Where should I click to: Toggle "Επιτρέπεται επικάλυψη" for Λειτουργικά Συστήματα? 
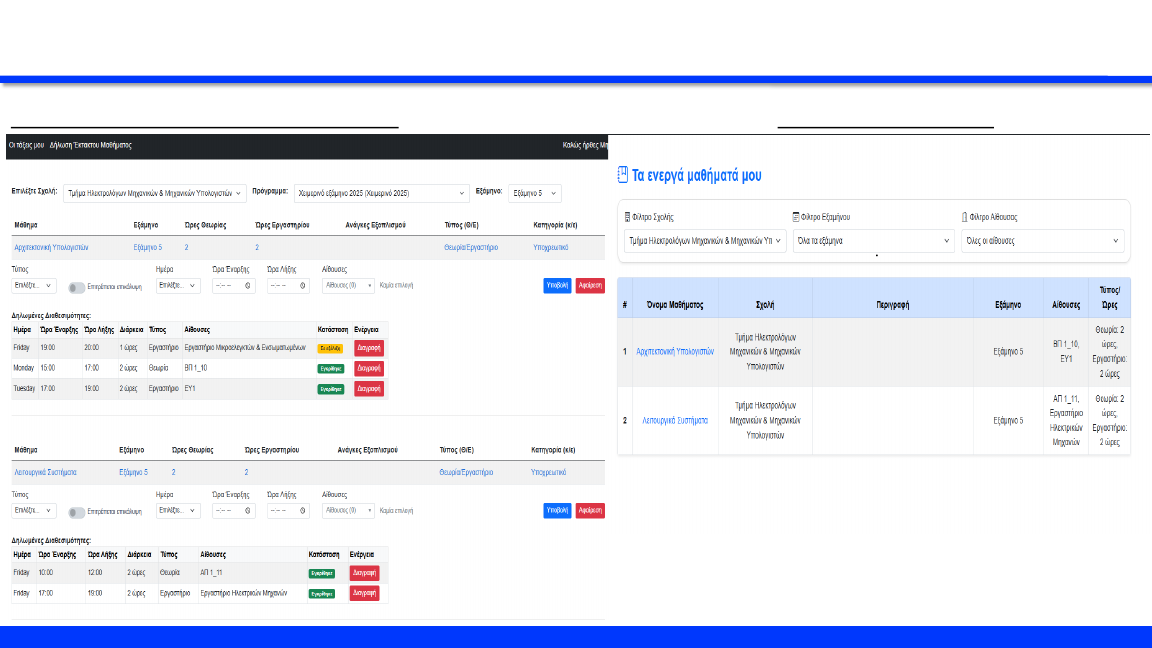pos(77,512)
